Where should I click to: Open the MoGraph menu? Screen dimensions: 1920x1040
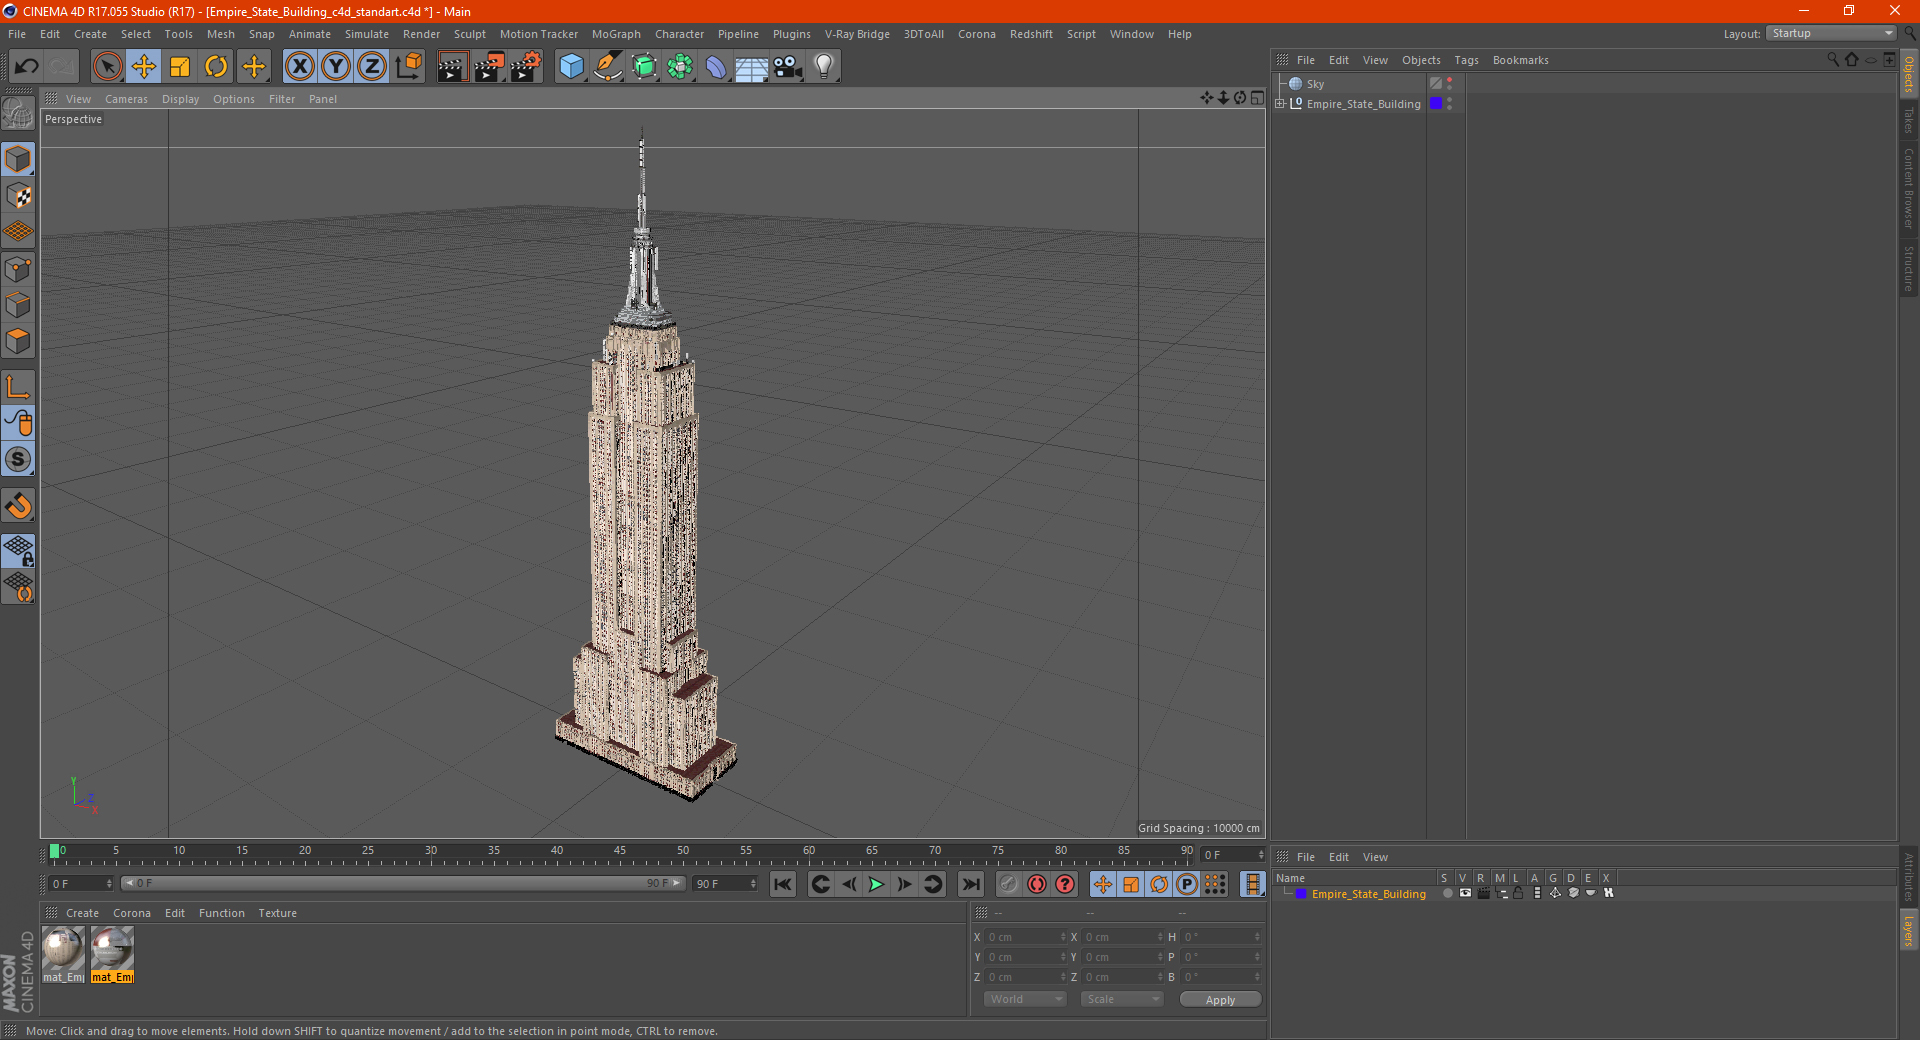pyautogui.click(x=616, y=34)
